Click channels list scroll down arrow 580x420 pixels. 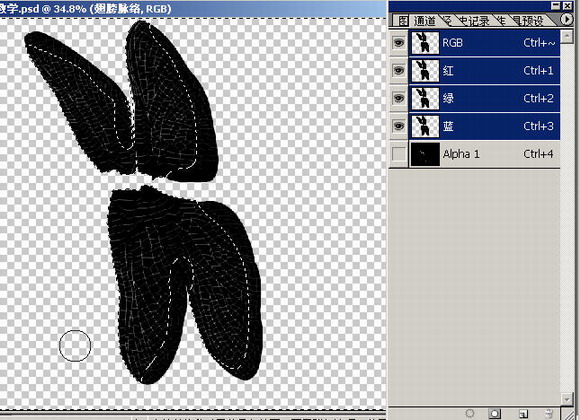pos(566,399)
